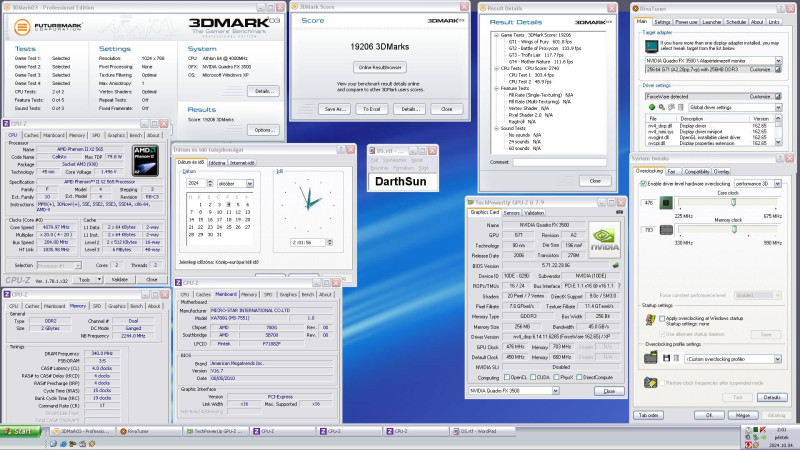Click the time input field showing 2:01:56
The height and width of the screenshot is (450, 800).
308,242
